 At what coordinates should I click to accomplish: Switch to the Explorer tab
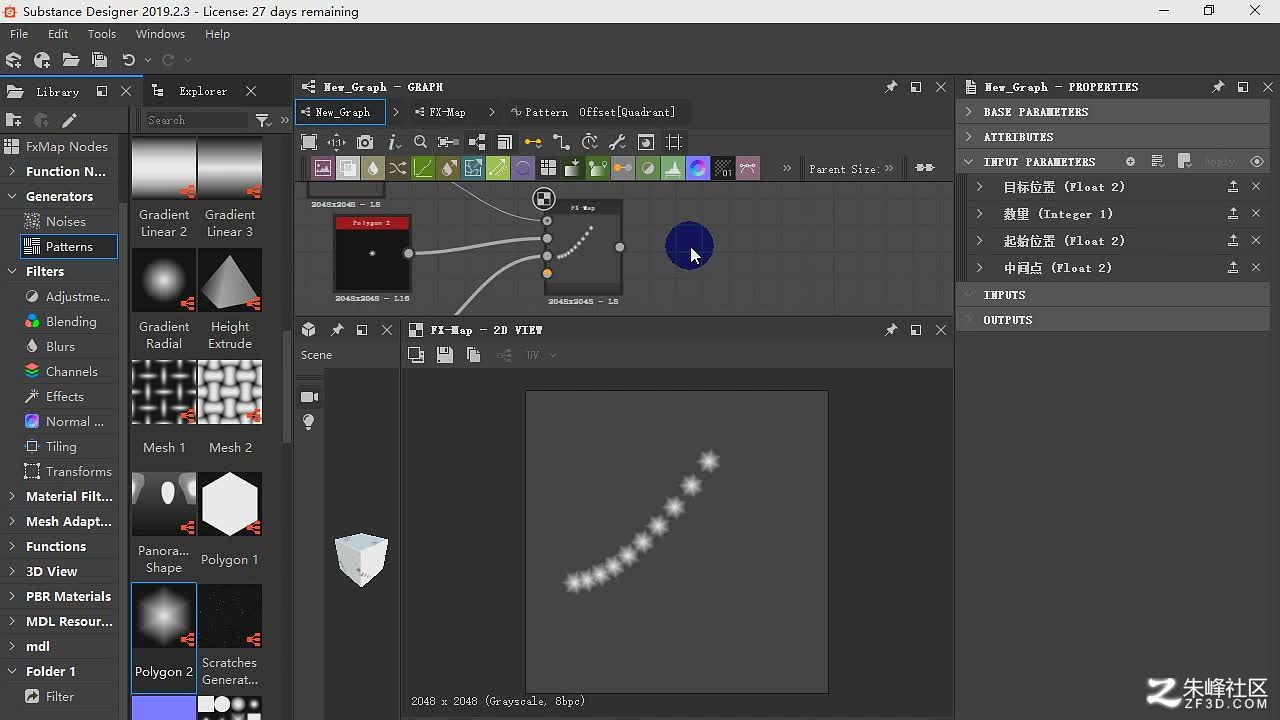tap(203, 91)
